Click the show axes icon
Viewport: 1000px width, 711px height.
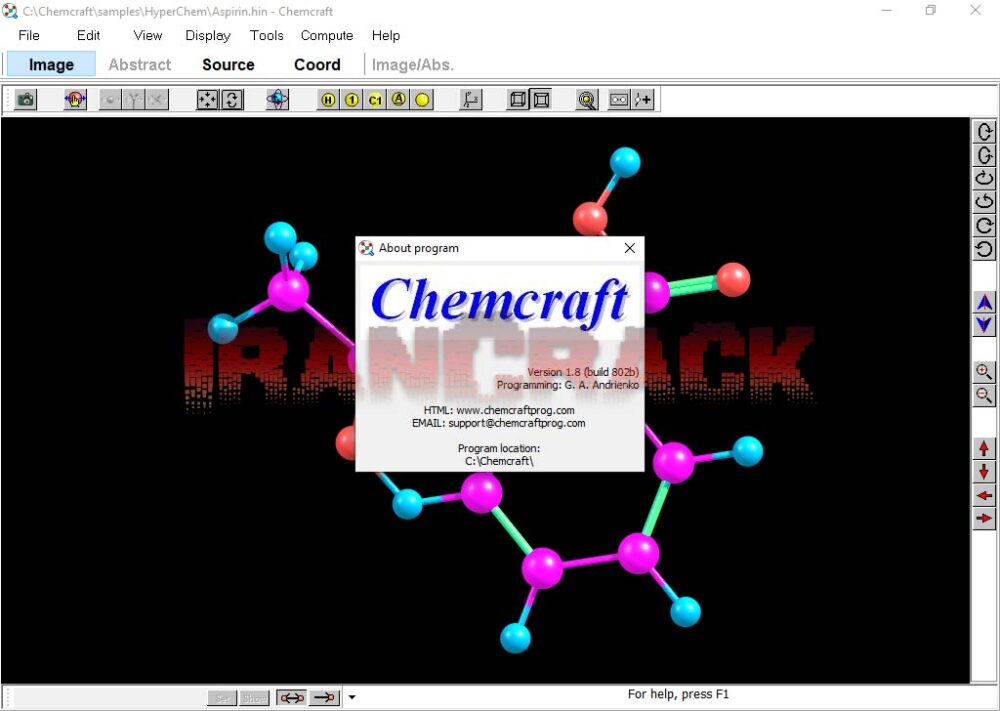[x=470, y=100]
